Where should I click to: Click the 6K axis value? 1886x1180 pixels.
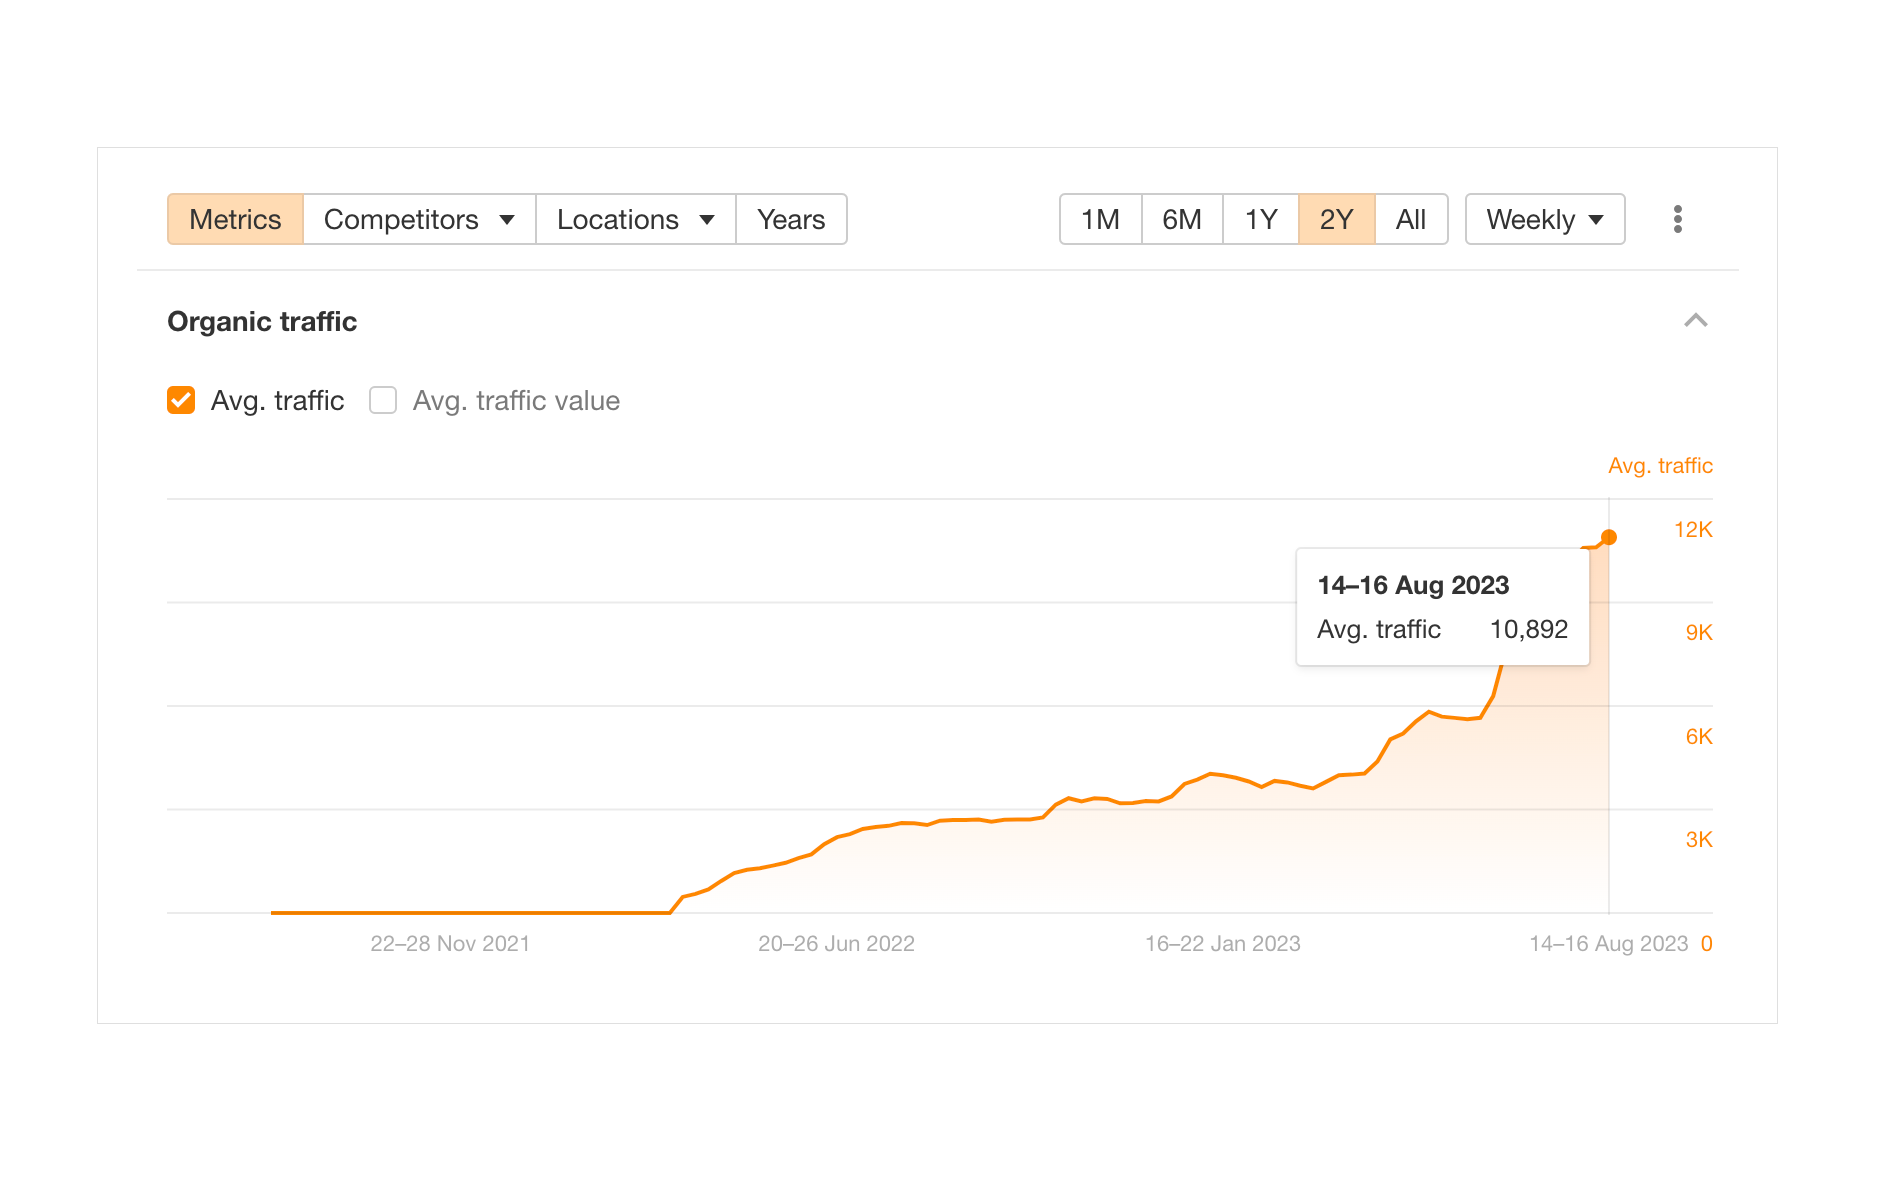tap(1699, 737)
